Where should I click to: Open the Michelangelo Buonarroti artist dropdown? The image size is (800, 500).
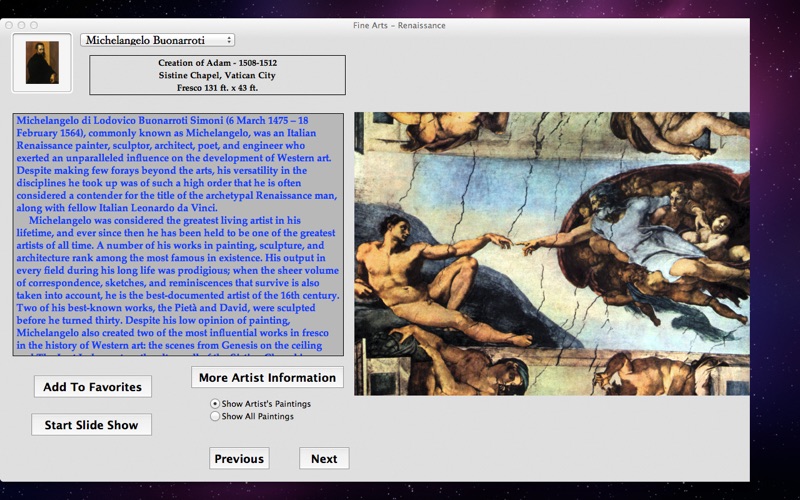[x=157, y=40]
